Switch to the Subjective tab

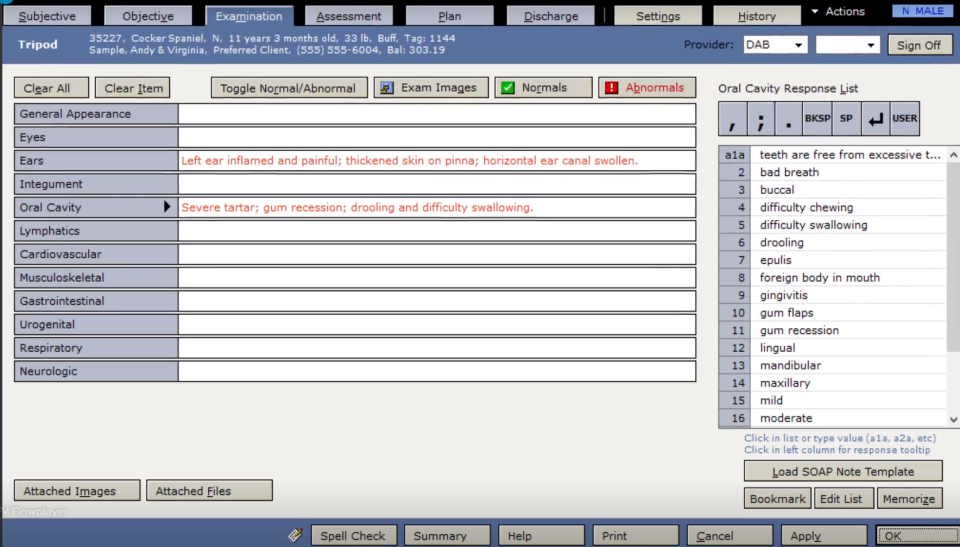click(x=47, y=16)
